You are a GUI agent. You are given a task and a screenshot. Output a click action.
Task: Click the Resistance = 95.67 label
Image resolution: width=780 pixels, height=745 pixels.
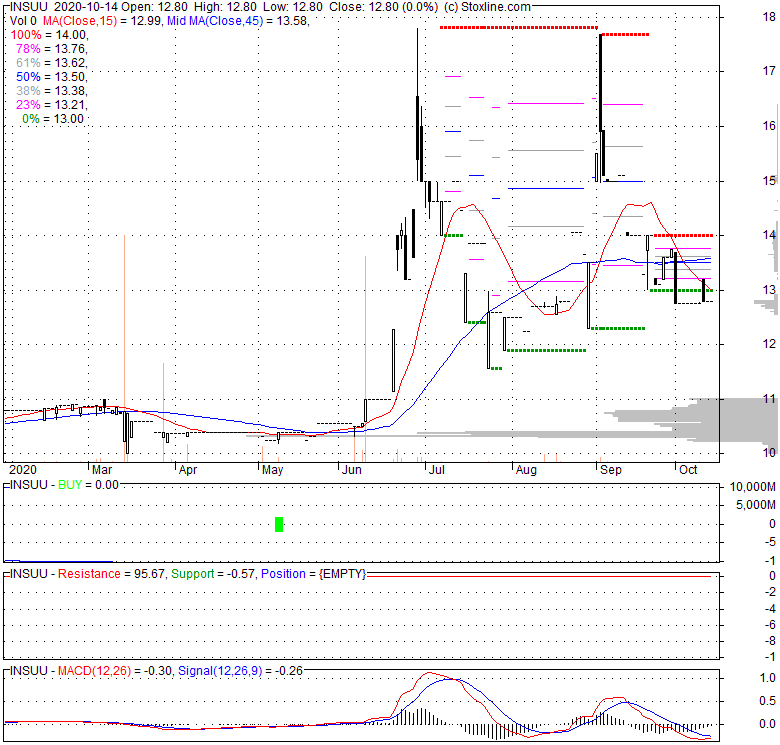pyautogui.click(x=111, y=574)
